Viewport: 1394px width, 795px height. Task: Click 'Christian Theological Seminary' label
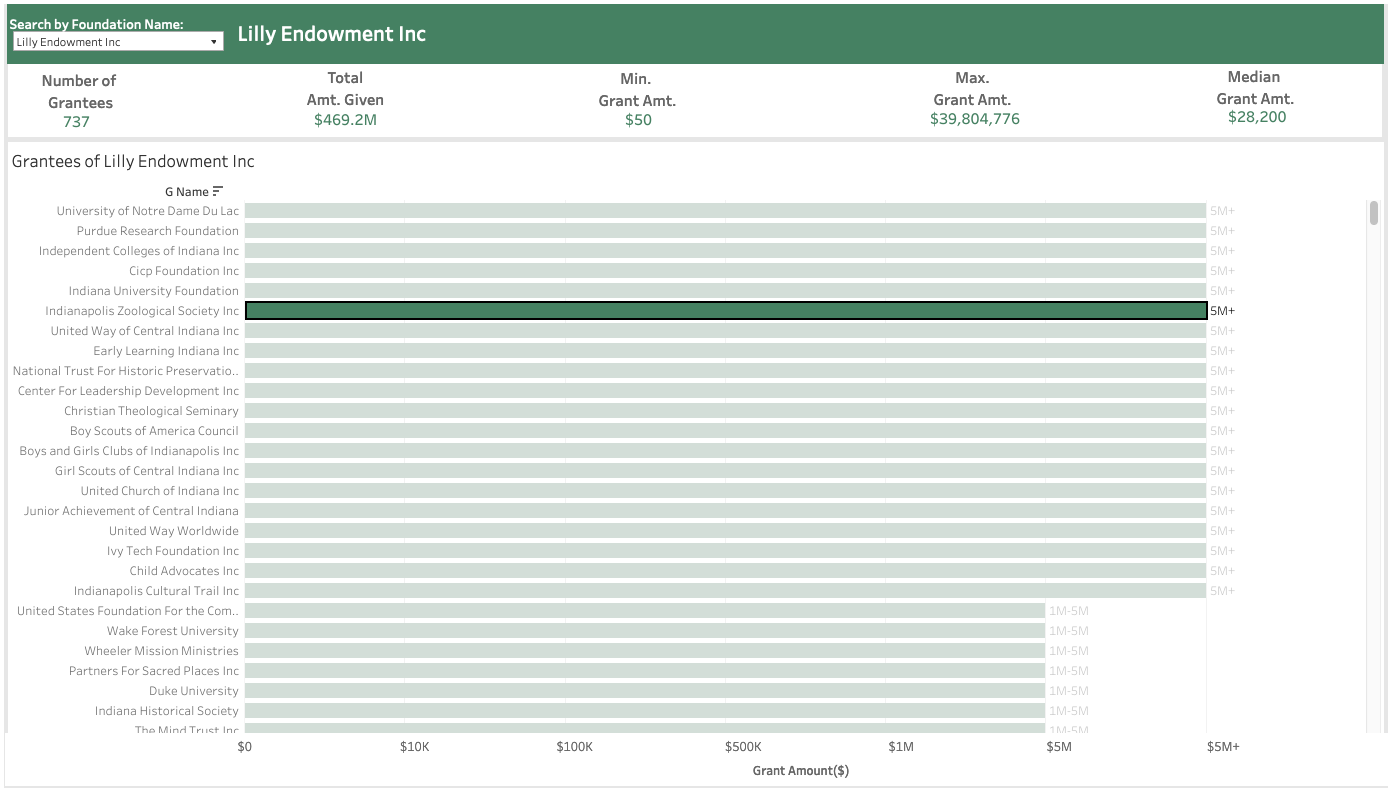tap(152, 411)
